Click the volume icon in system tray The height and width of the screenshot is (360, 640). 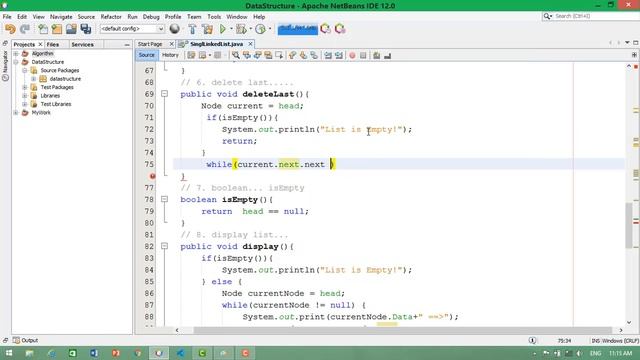[579, 353]
